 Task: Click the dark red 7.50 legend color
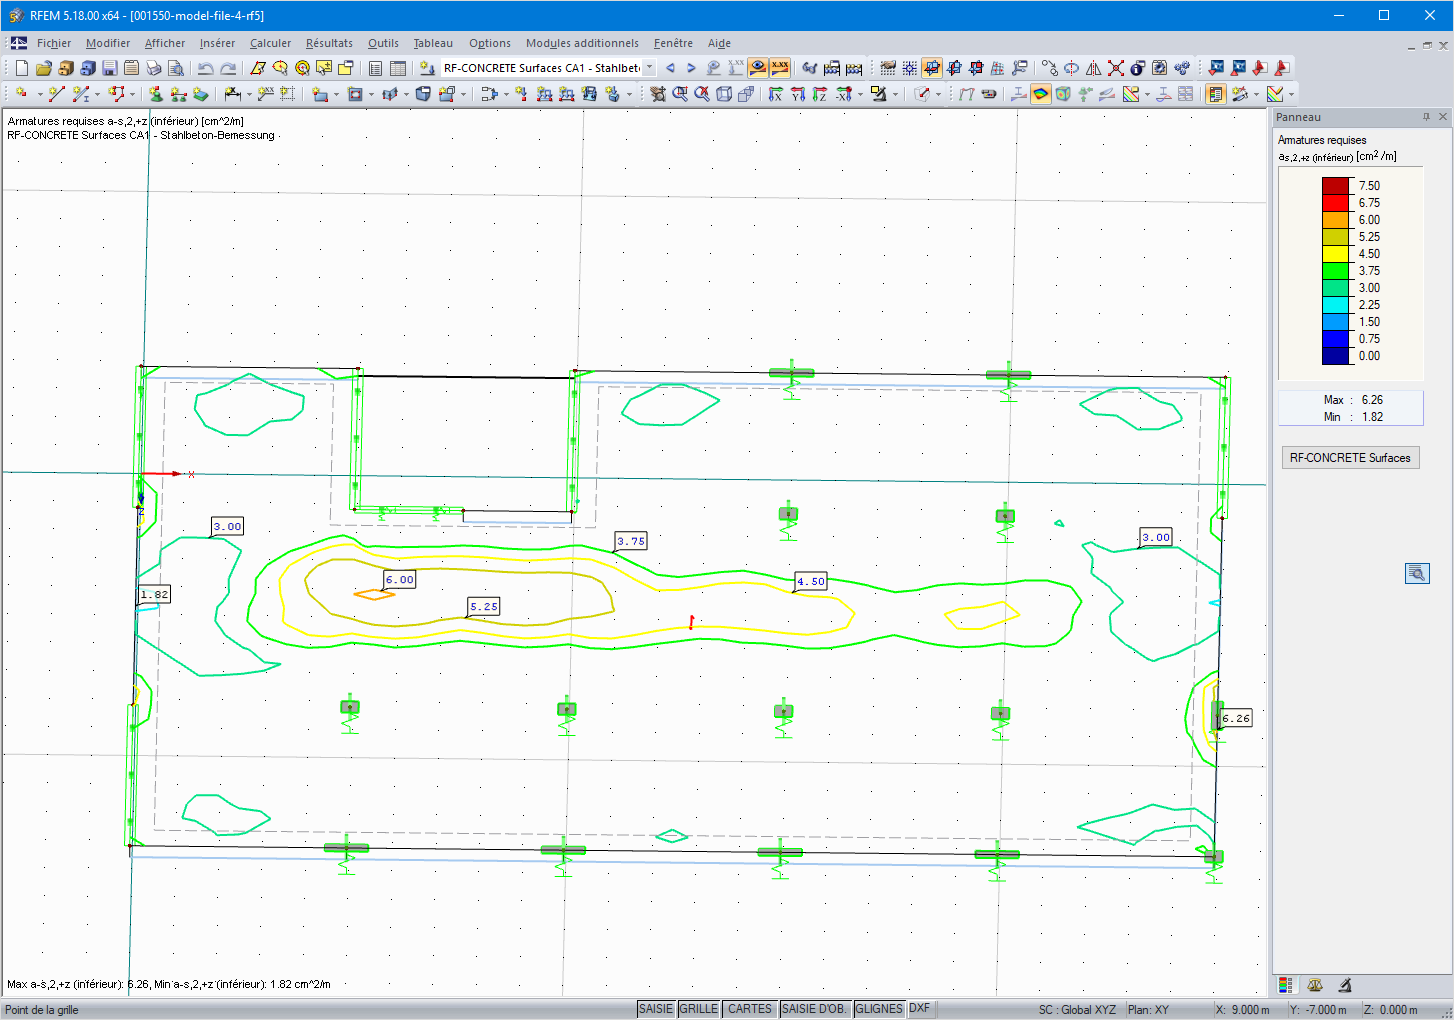1336,186
